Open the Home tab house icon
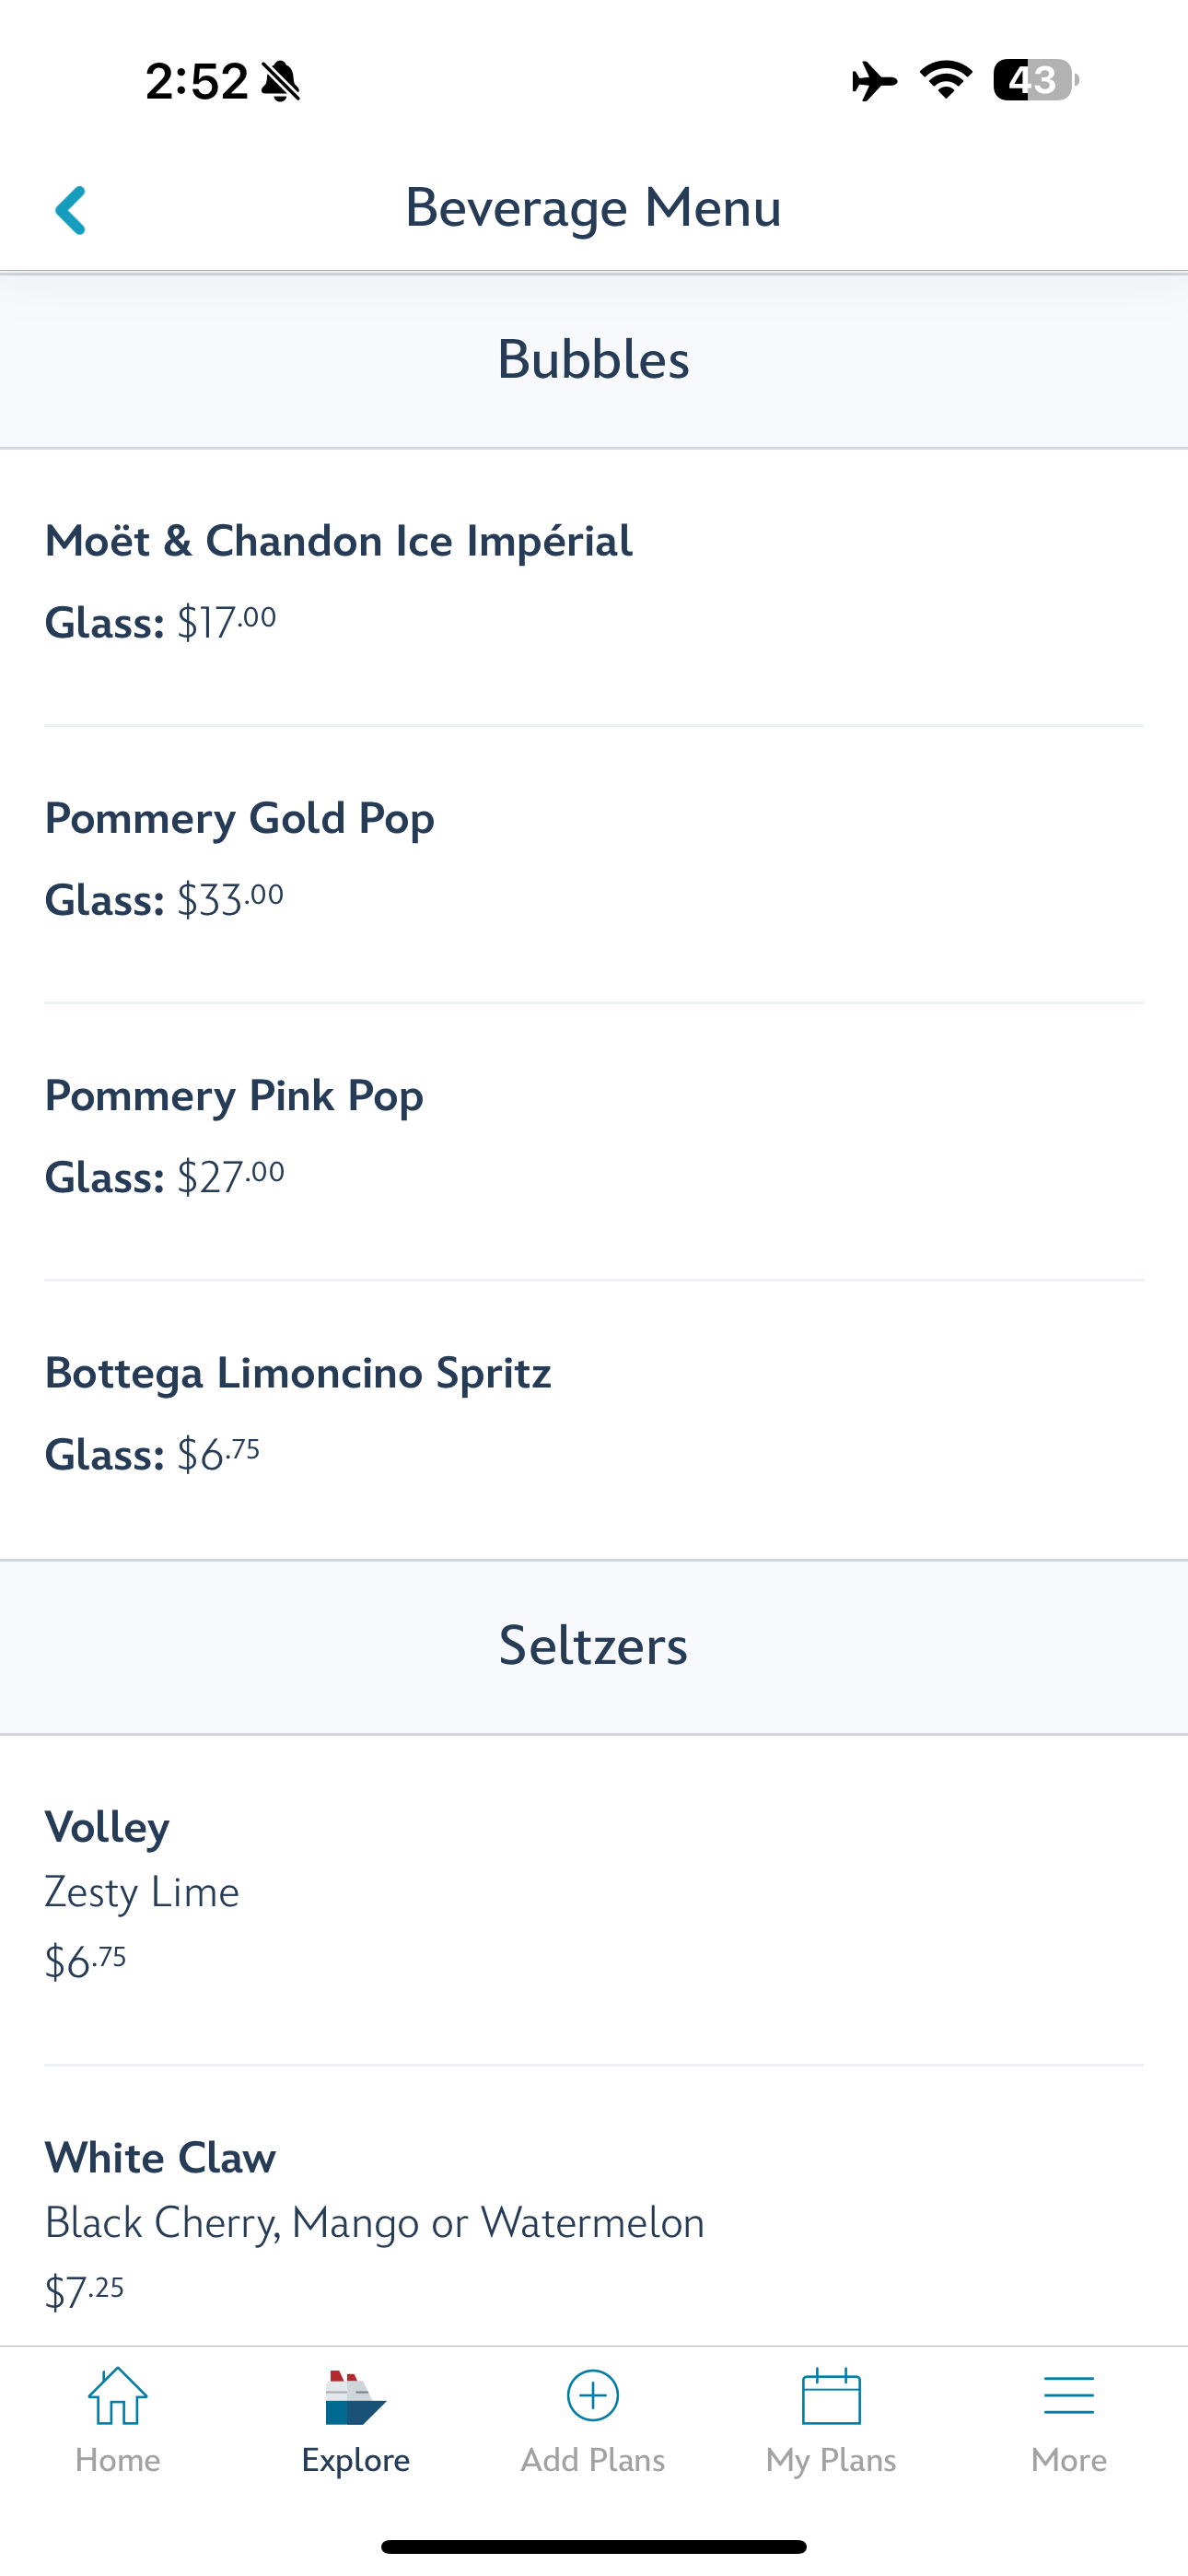The image size is (1188, 2576). pos(118,2396)
